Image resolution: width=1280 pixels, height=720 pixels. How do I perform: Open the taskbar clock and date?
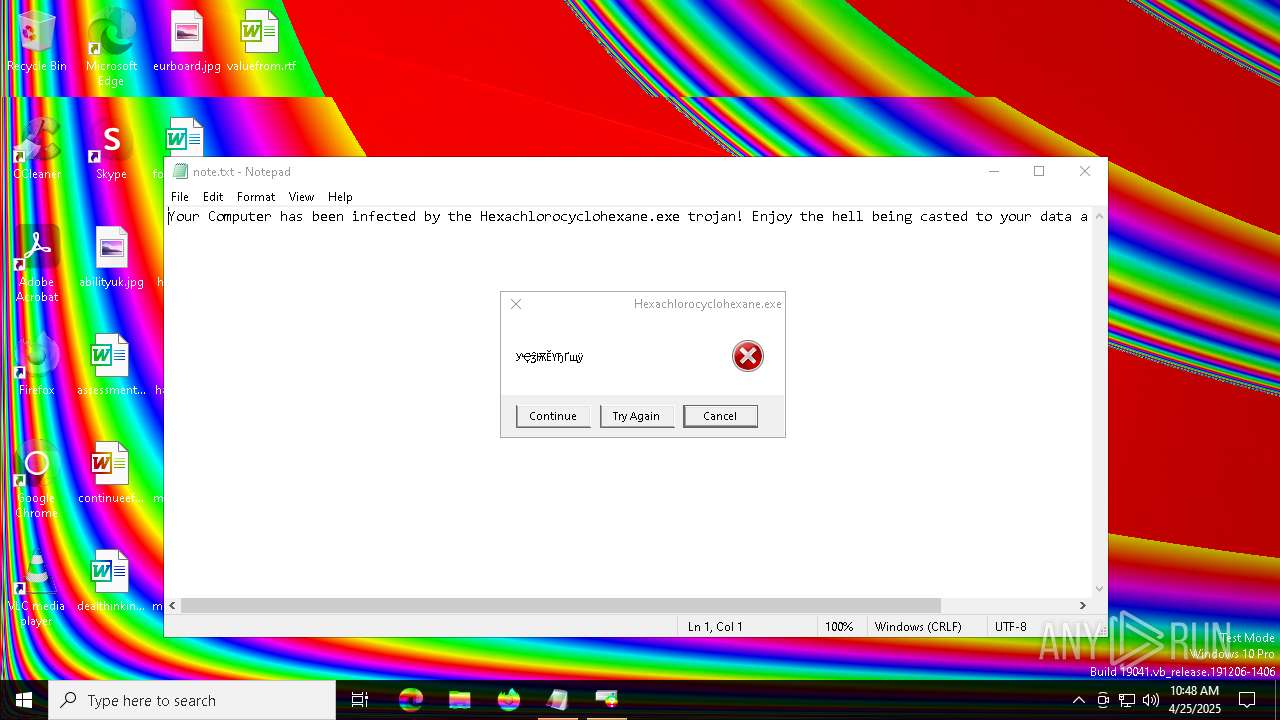[1195, 700]
